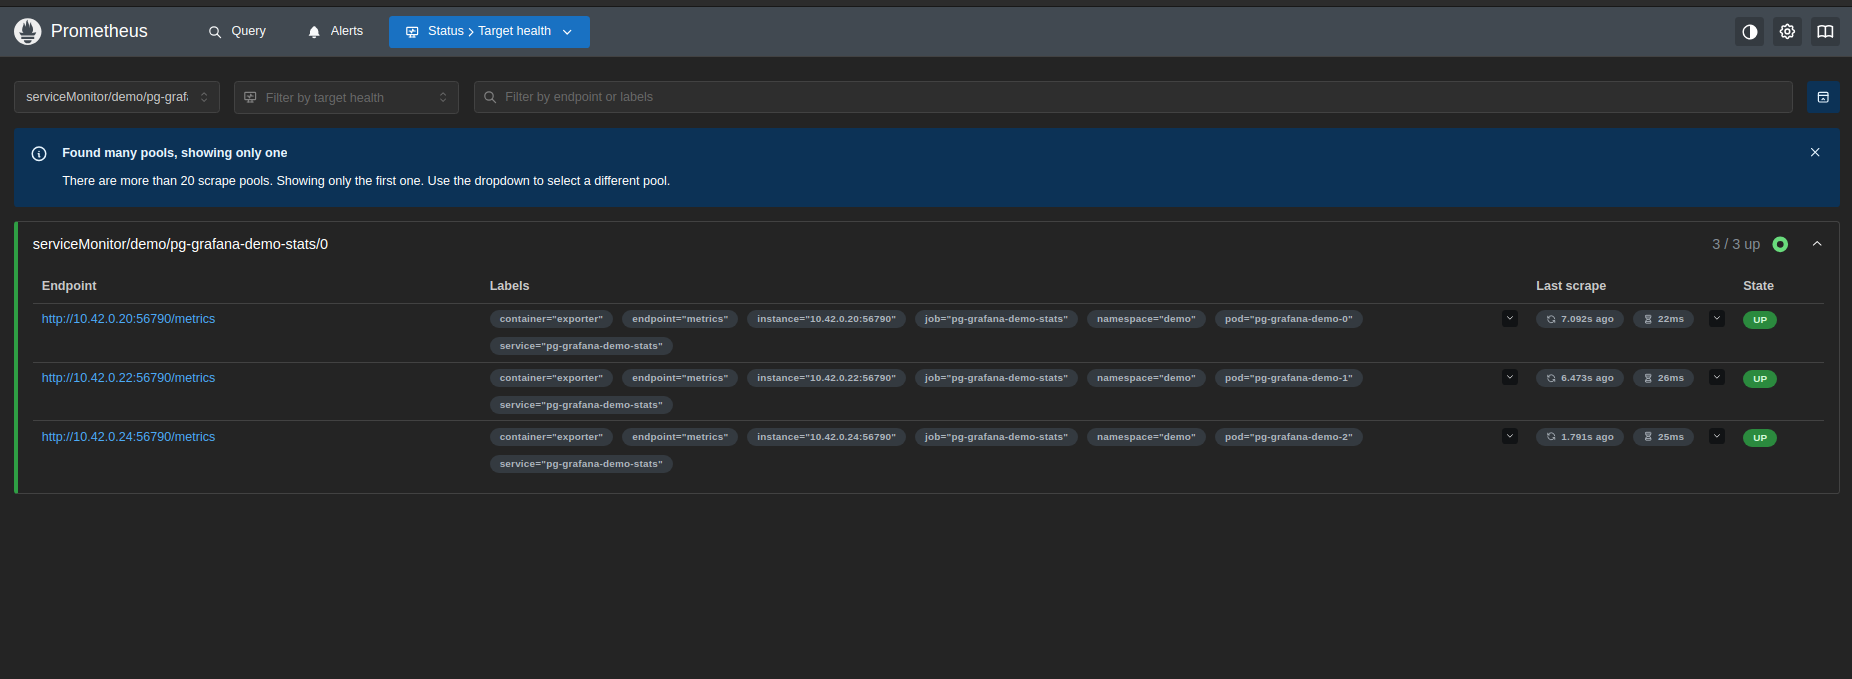Open the 10.42.0.24:56790 metrics link
The height and width of the screenshot is (679, 1852).
point(128,437)
